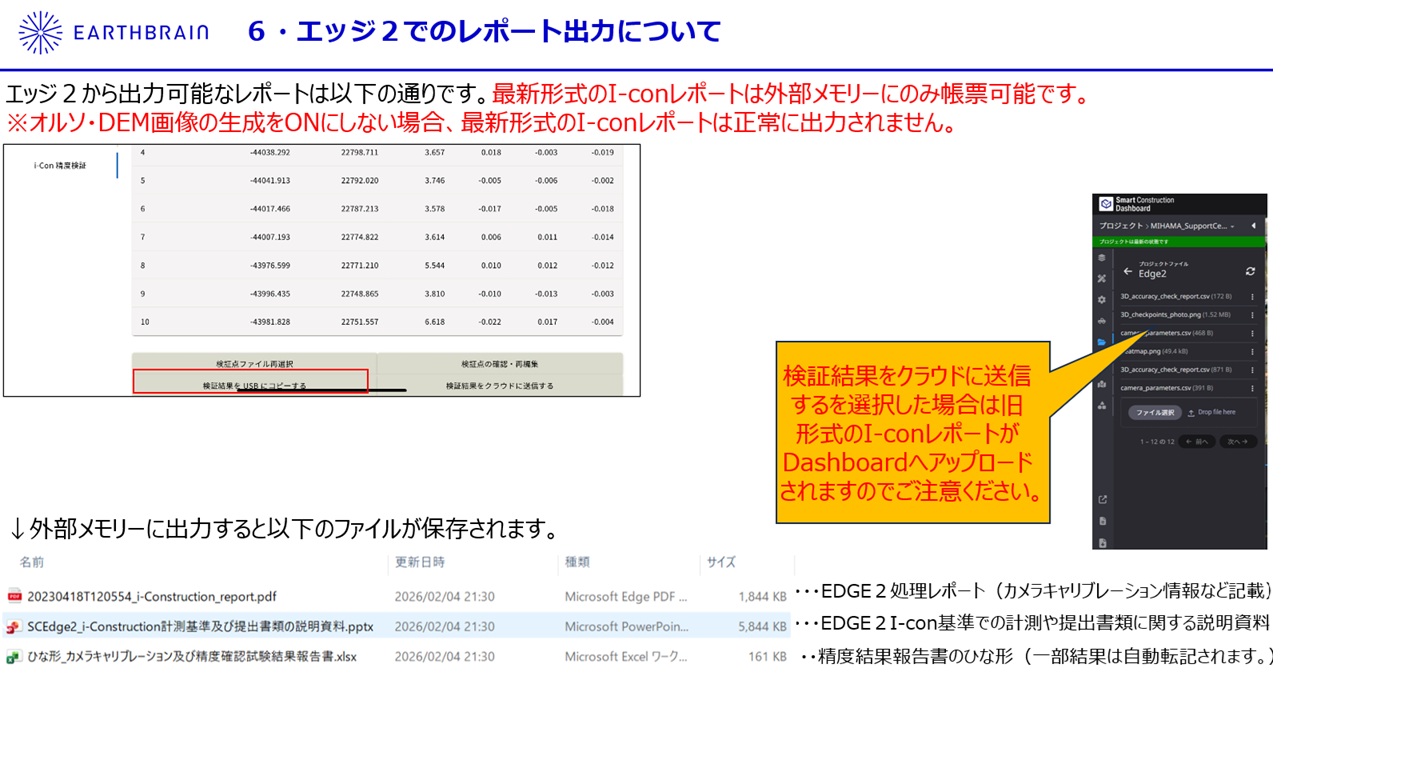Image resolution: width=1412 pixels, height=769 pixels.
Task: Select the 1 - 12 の 12 pagination text
Action: coord(1156,441)
